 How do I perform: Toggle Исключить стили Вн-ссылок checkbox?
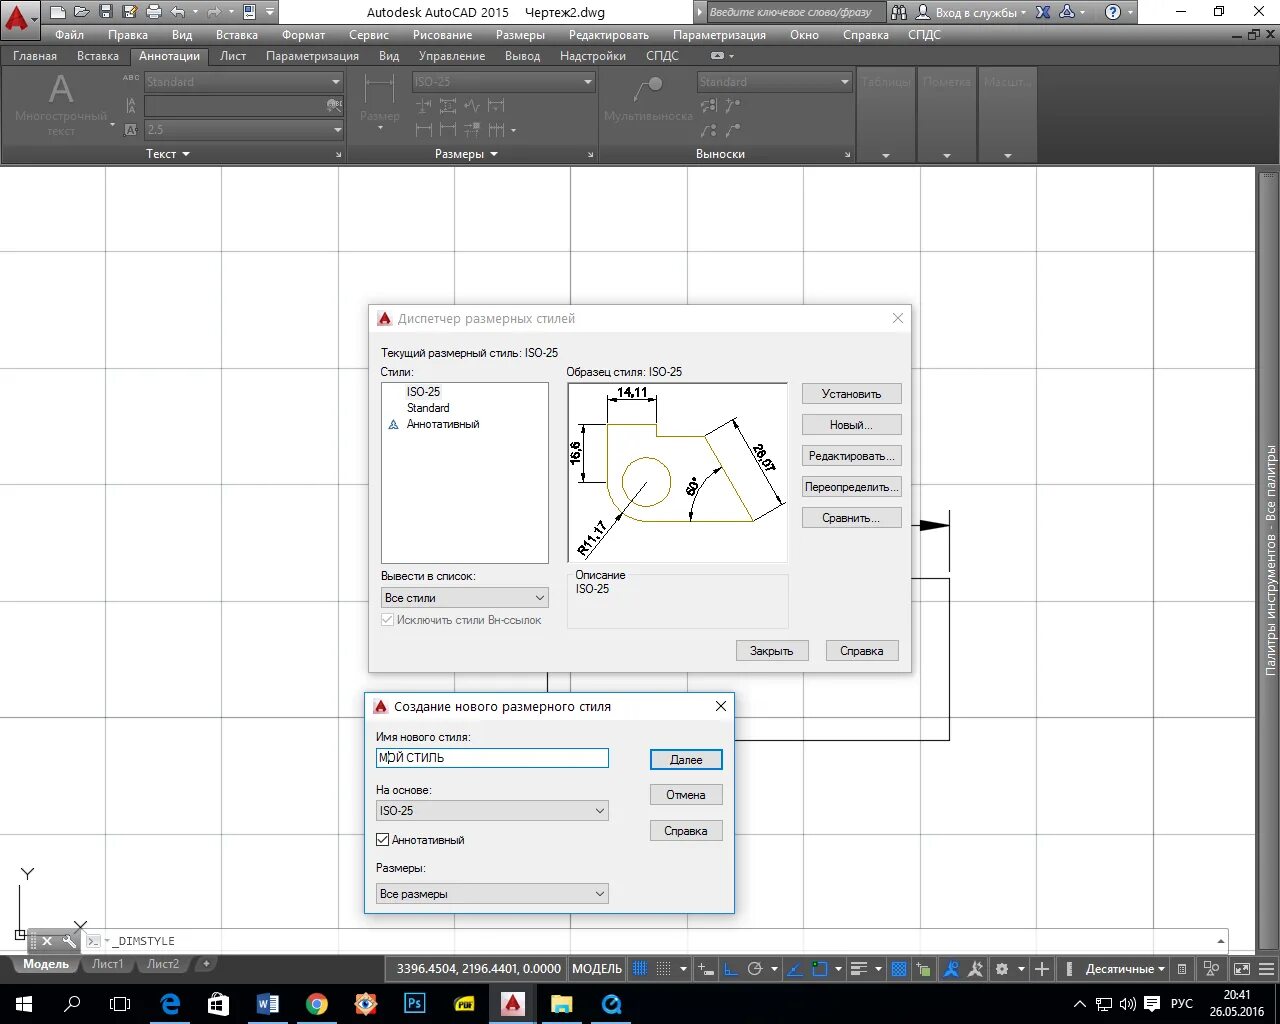(x=387, y=620)
